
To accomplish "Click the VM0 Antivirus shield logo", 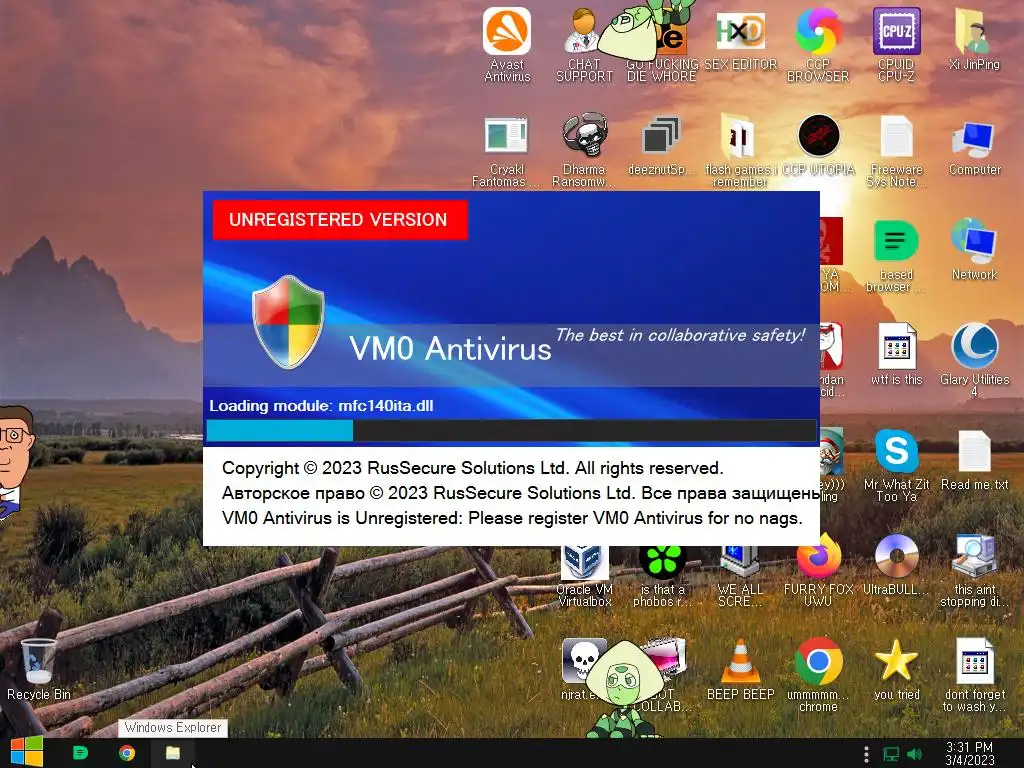I will coord(288,322).
